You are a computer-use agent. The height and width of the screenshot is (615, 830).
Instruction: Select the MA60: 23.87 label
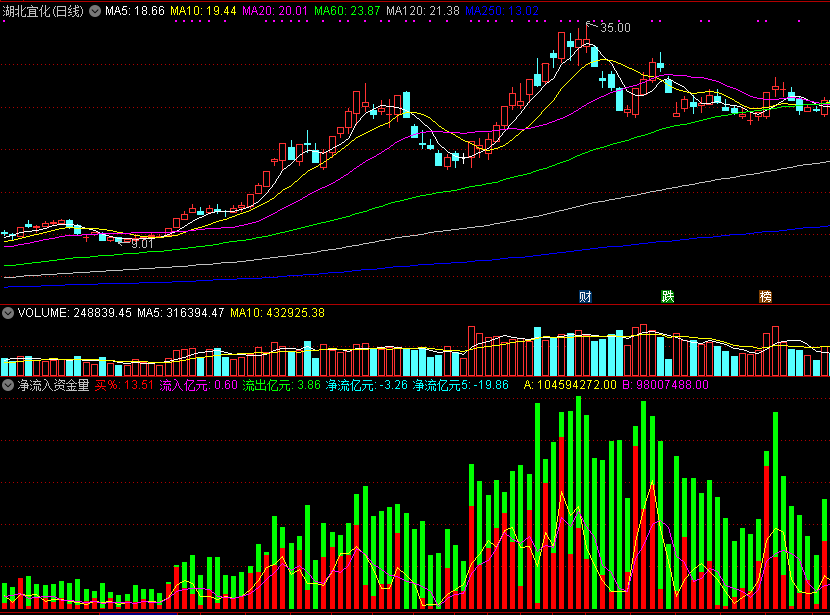tap(347, 11)
